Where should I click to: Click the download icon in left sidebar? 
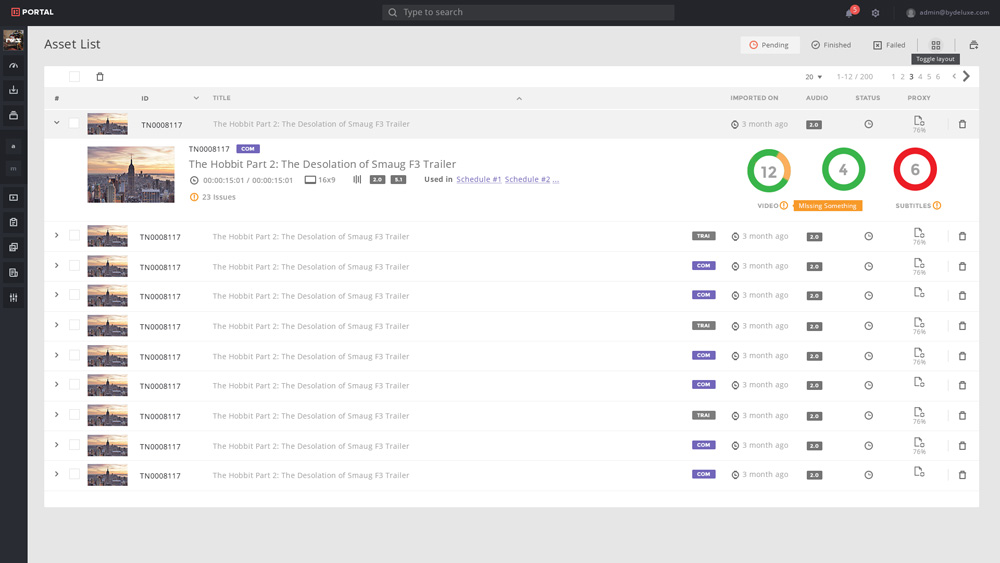[x=14, y=90]
